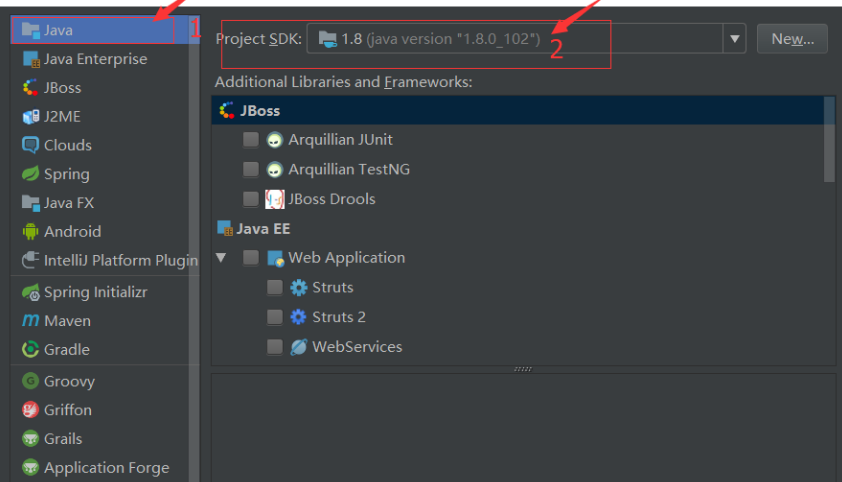This screenshot has height=482, width=842.
Task: Click the JBoss Drools icon
Action: [274, 199]
